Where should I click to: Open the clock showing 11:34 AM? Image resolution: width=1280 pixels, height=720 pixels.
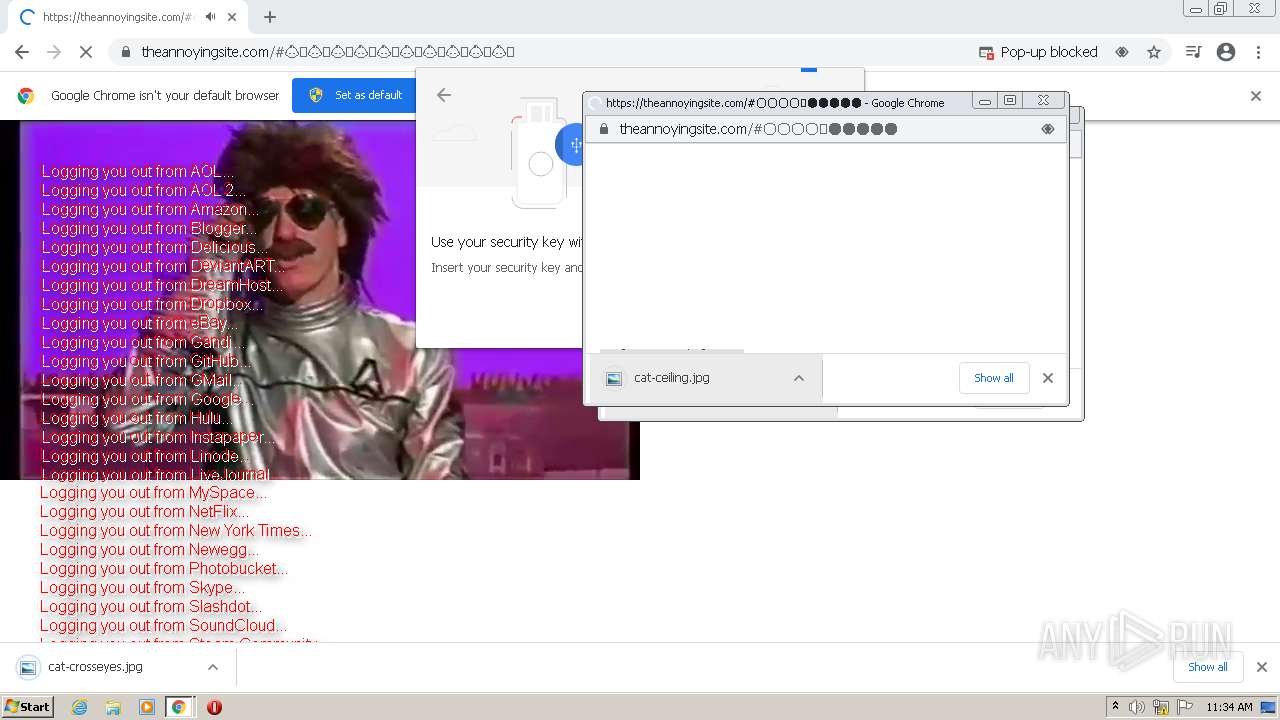1229,707
